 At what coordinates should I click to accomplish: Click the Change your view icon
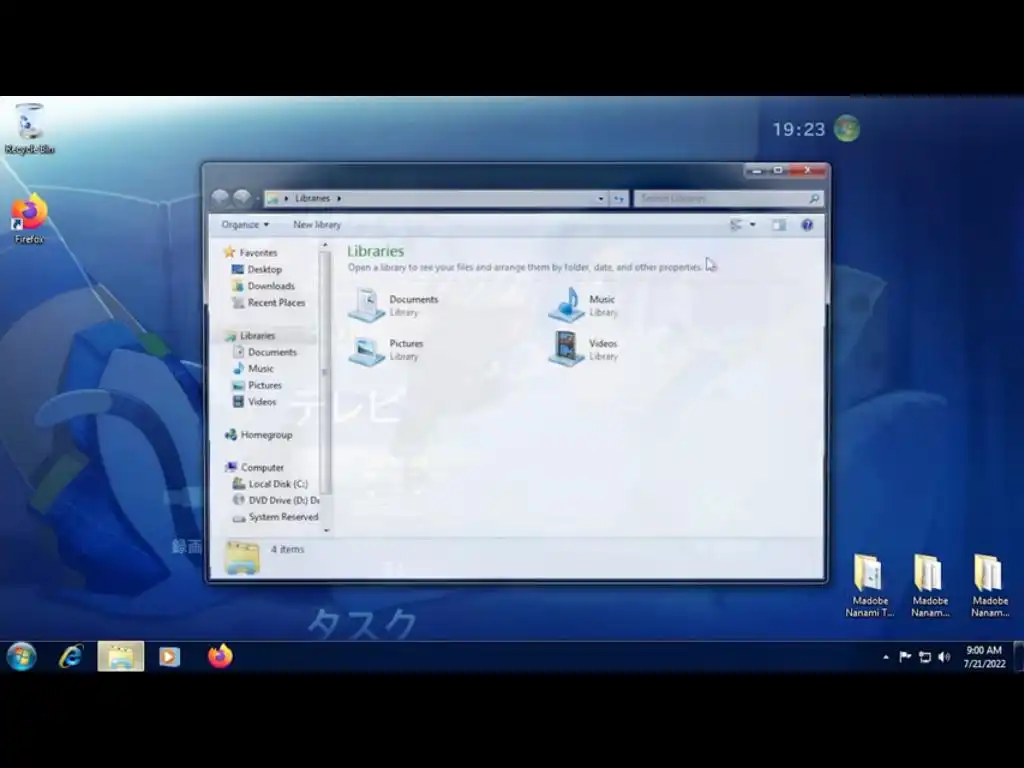point(736,225)
